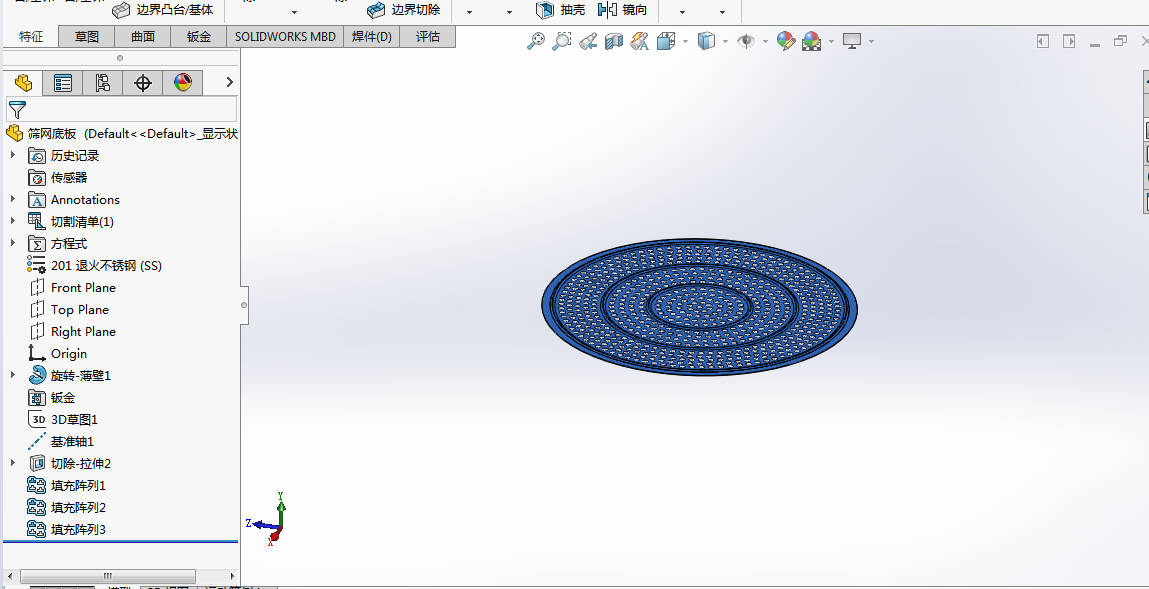Select the 填充阵列2 fill pattern

click(67, 507)
